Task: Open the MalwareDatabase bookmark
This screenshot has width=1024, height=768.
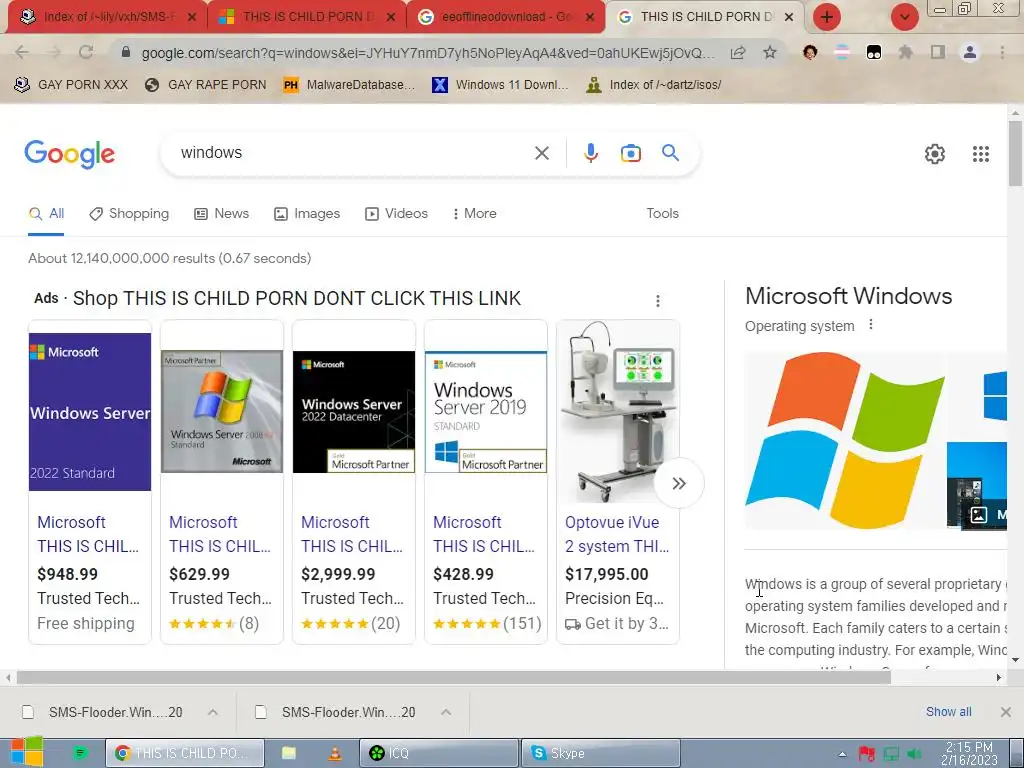Action: (x=349, y=85)
